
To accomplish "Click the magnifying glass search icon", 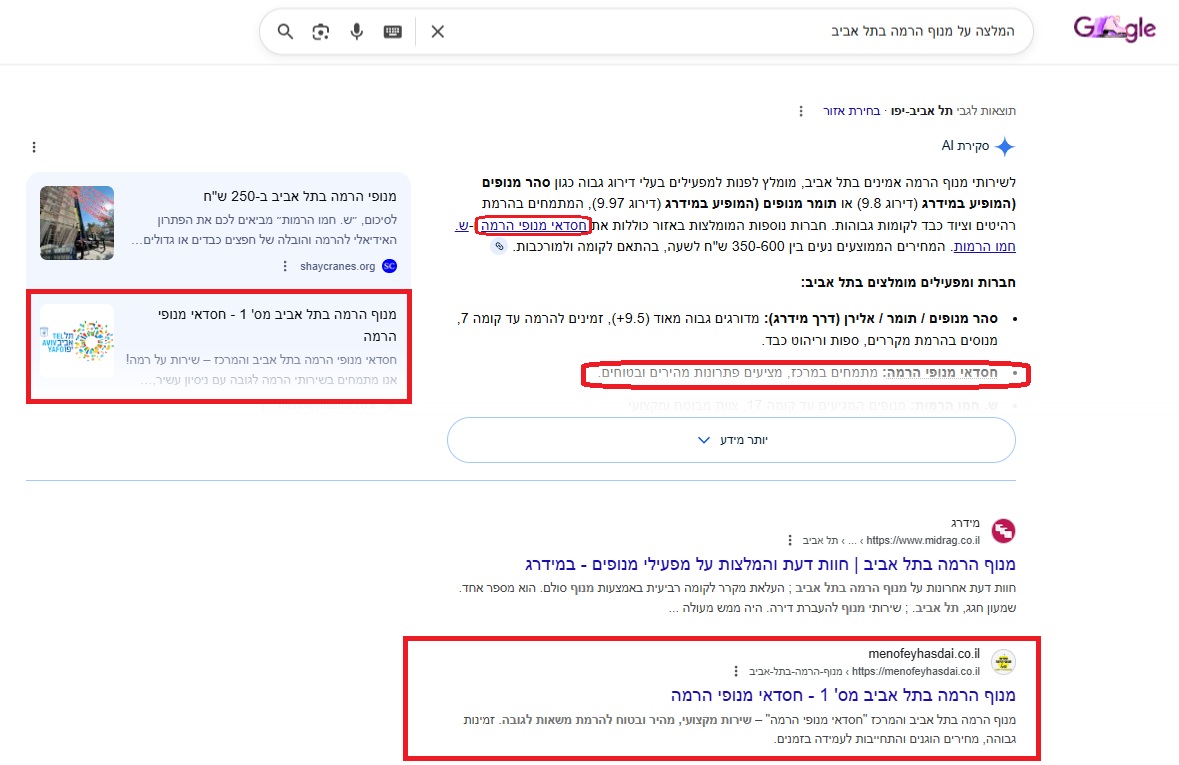I will coord(285,32).
